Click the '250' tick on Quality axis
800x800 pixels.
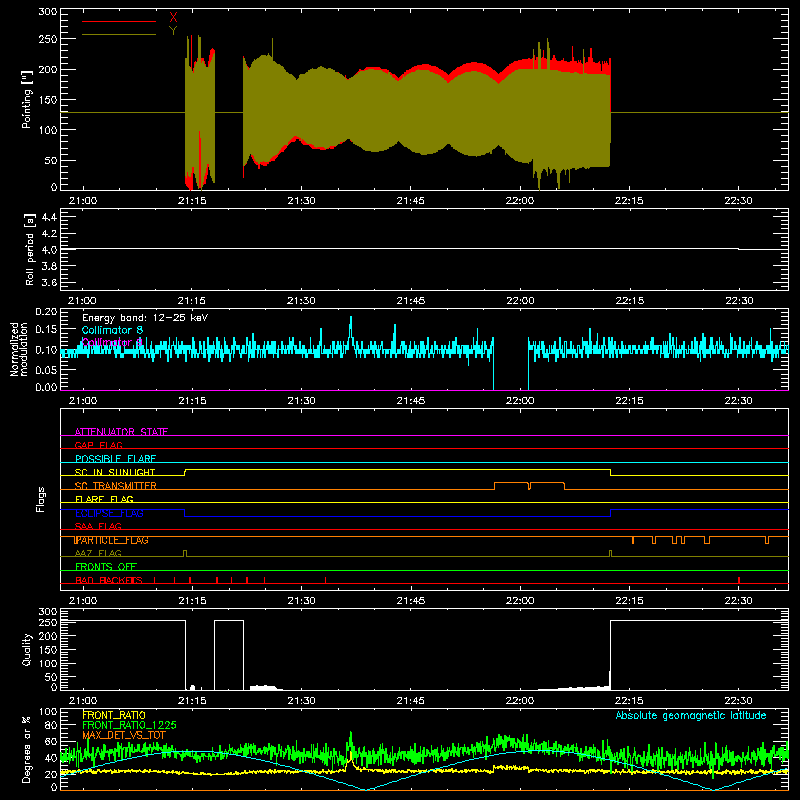tap(48, 622)
